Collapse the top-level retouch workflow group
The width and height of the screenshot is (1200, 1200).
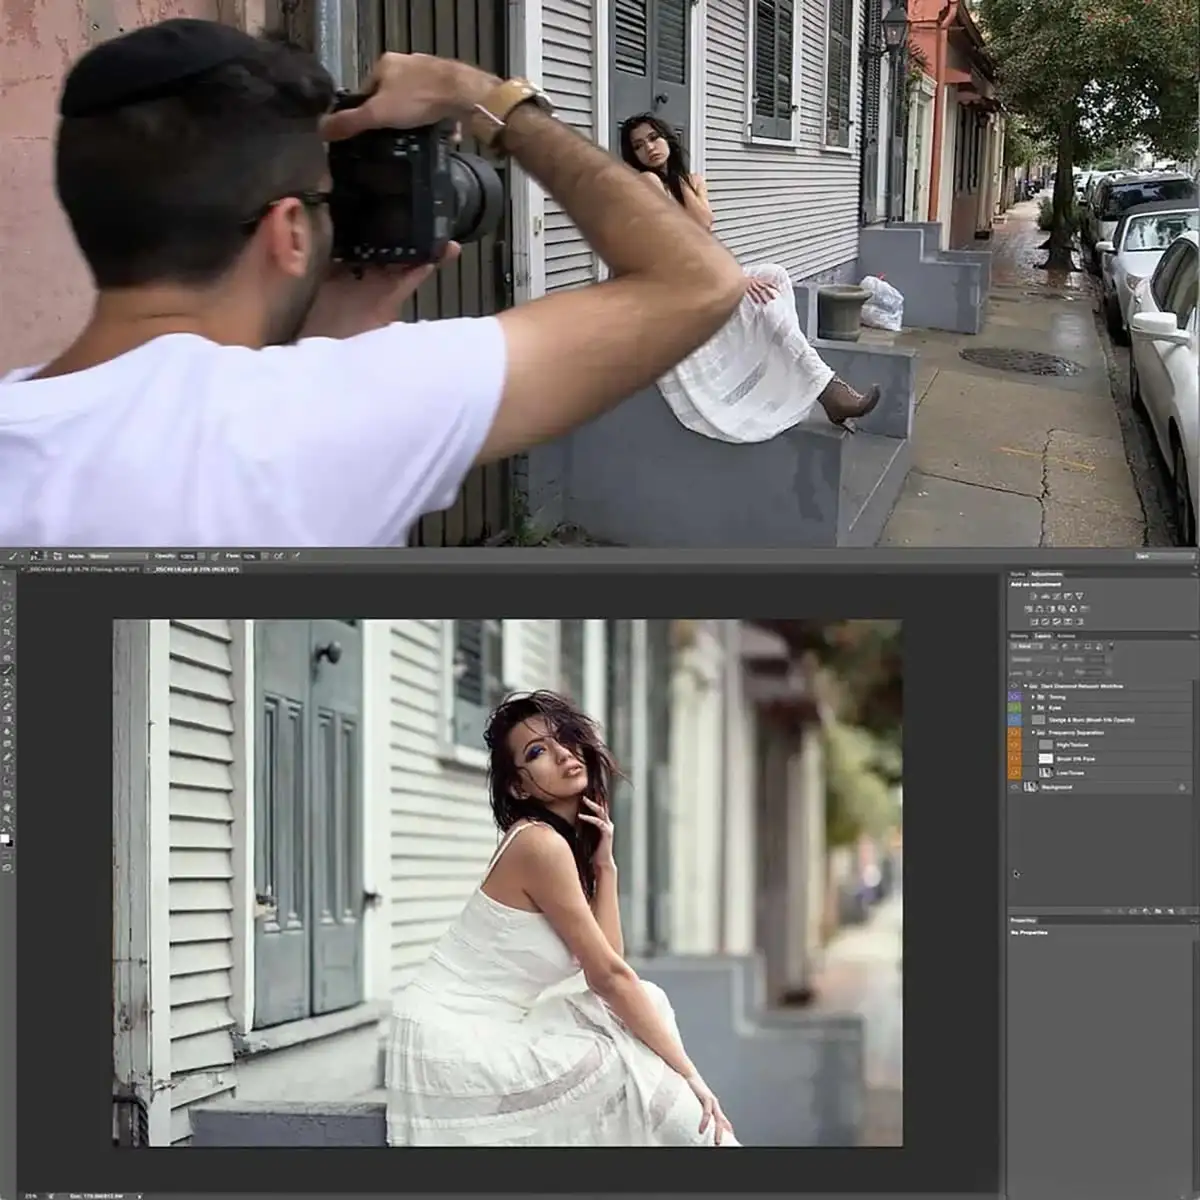pos(1026,686)
